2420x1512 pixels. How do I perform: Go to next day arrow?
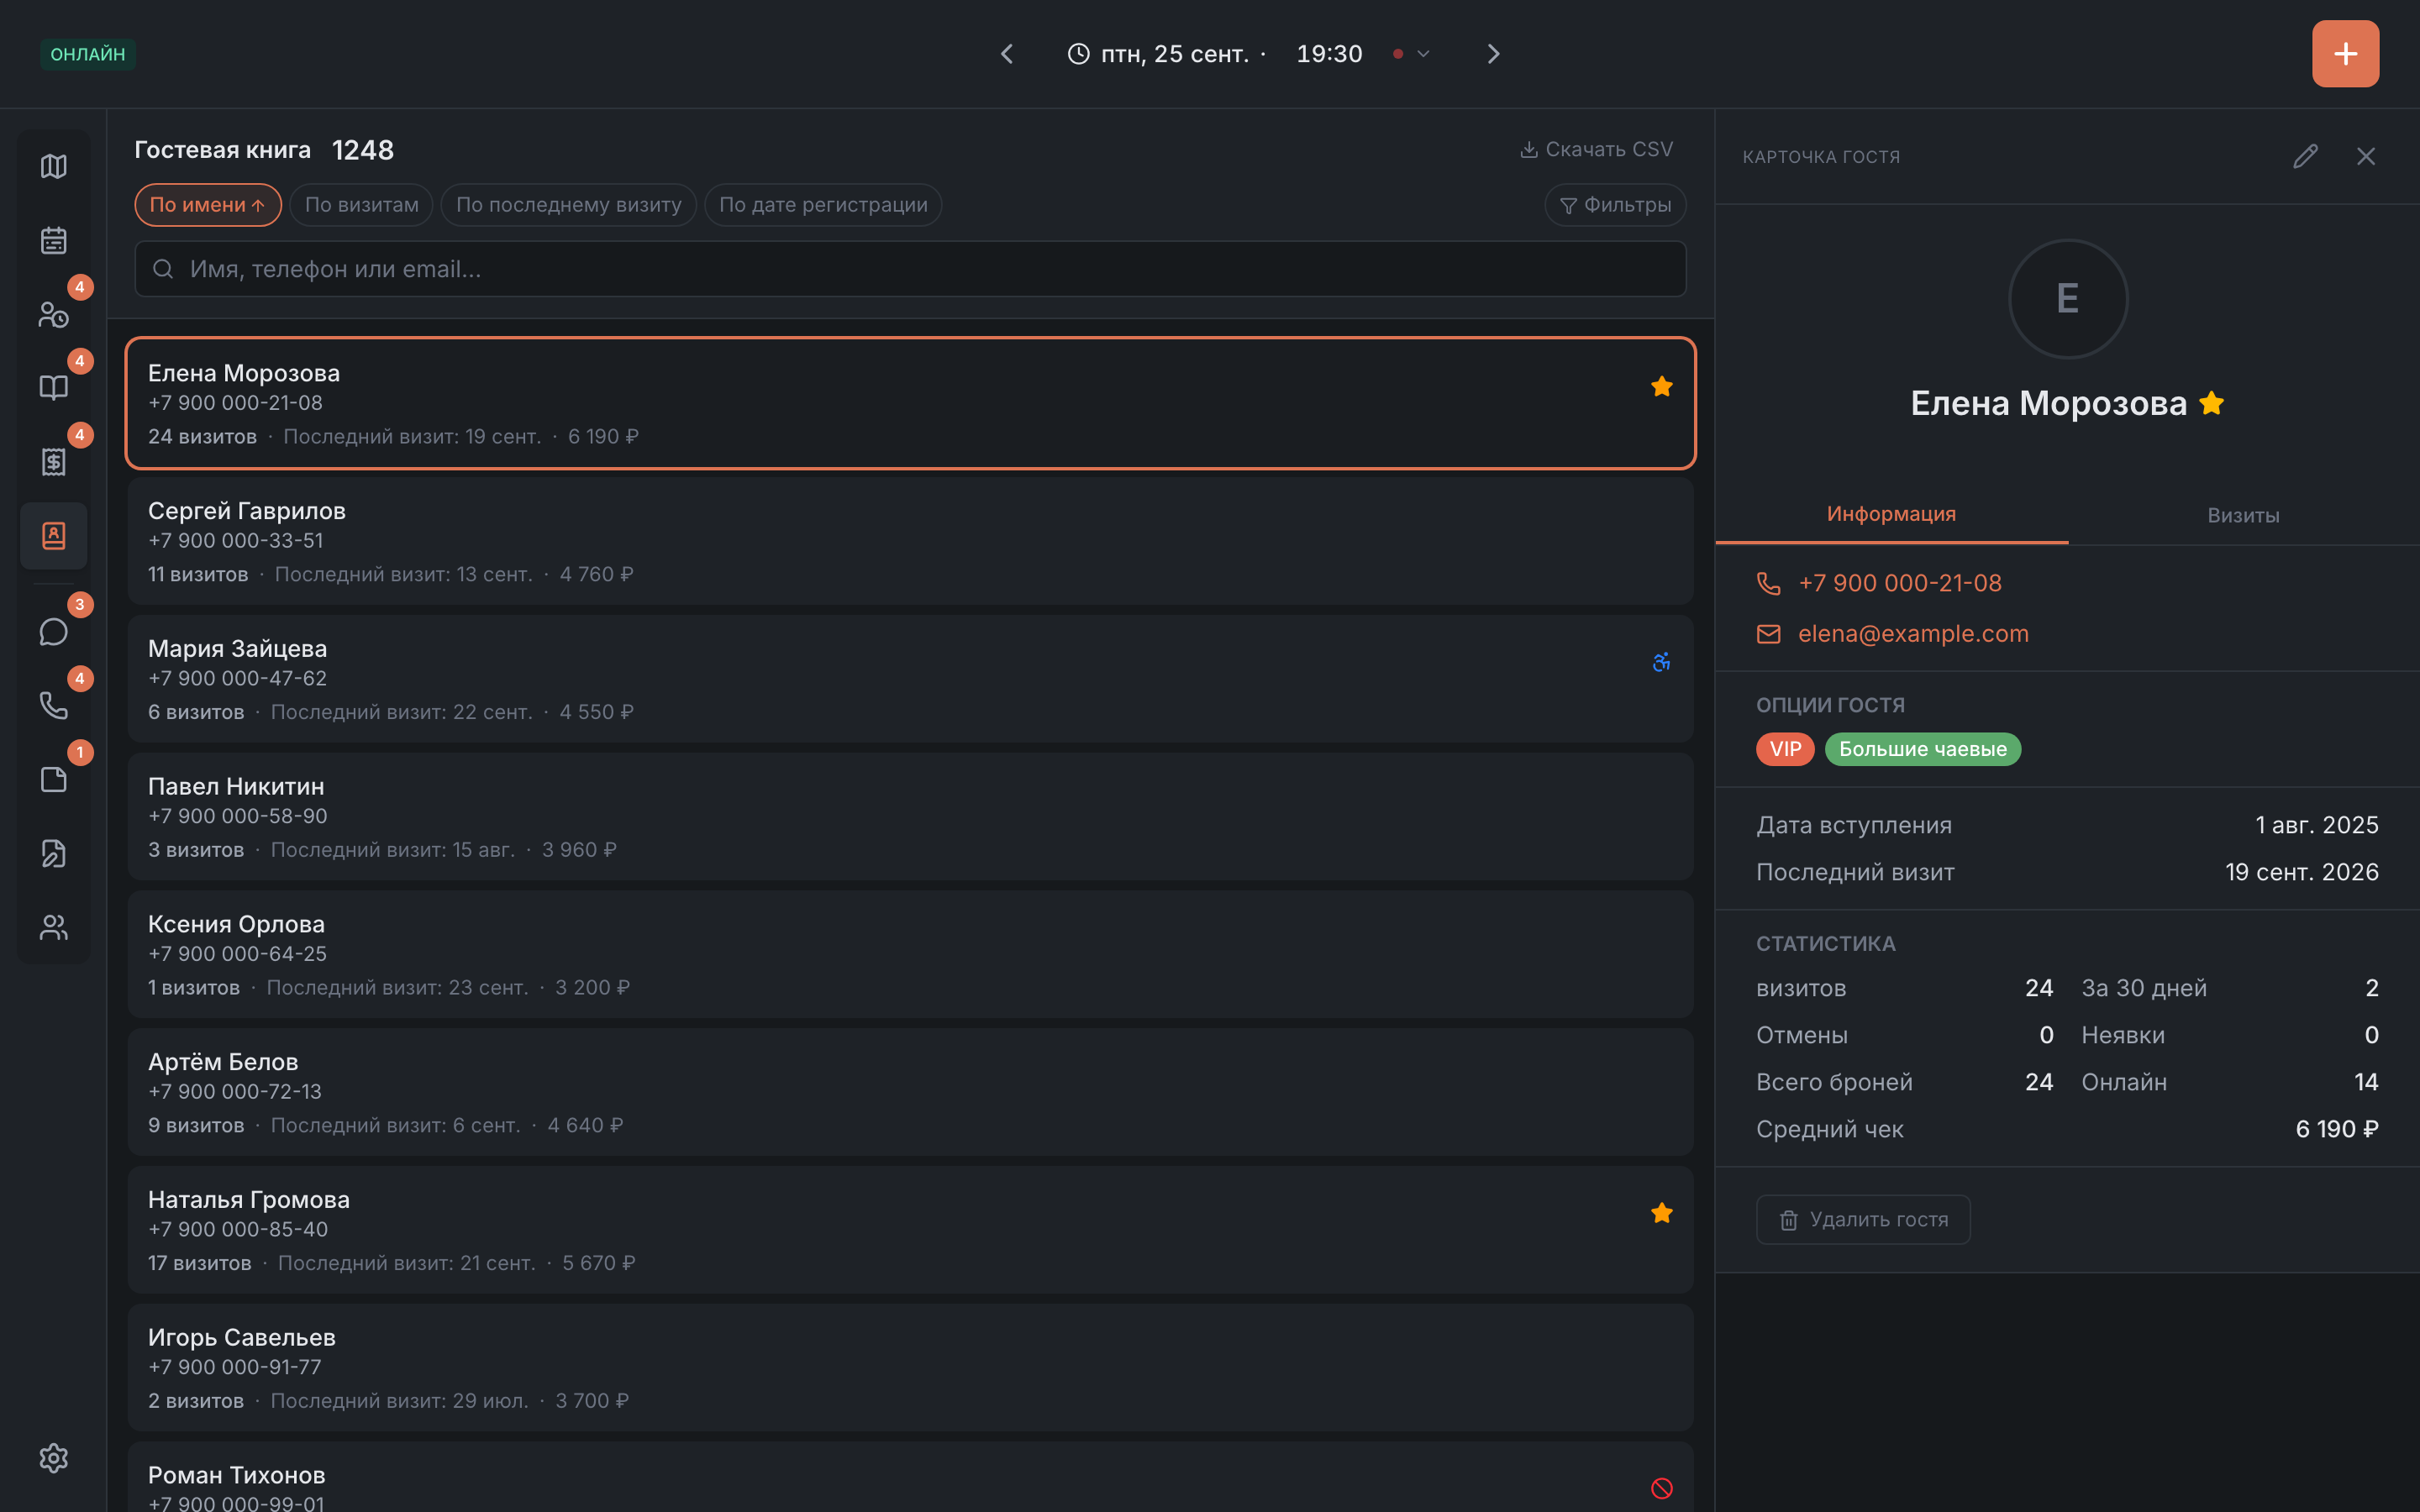click(1493, 54)
